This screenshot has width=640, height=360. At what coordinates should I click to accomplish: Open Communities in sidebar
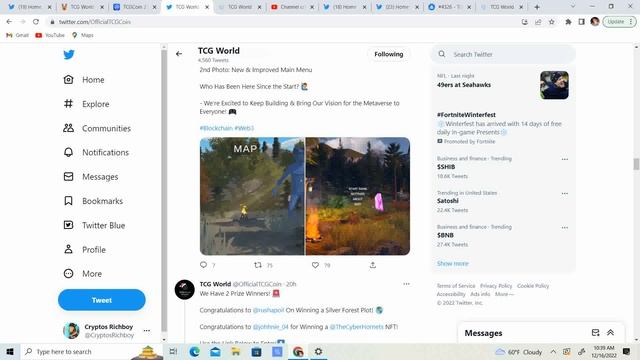(97, 128)
